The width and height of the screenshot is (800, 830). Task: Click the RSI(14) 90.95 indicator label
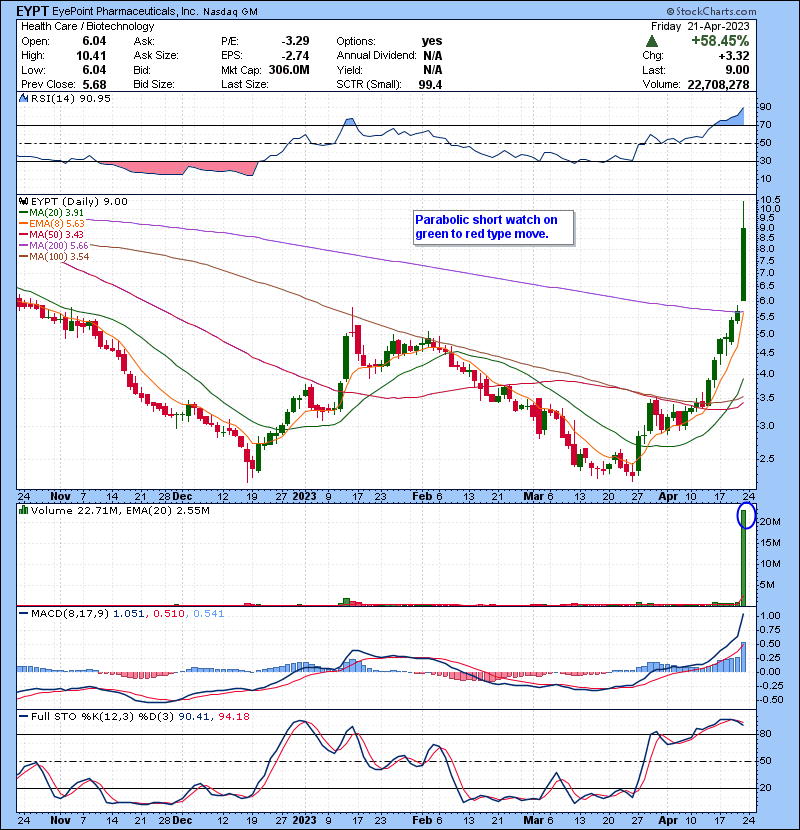pos(71,98)
